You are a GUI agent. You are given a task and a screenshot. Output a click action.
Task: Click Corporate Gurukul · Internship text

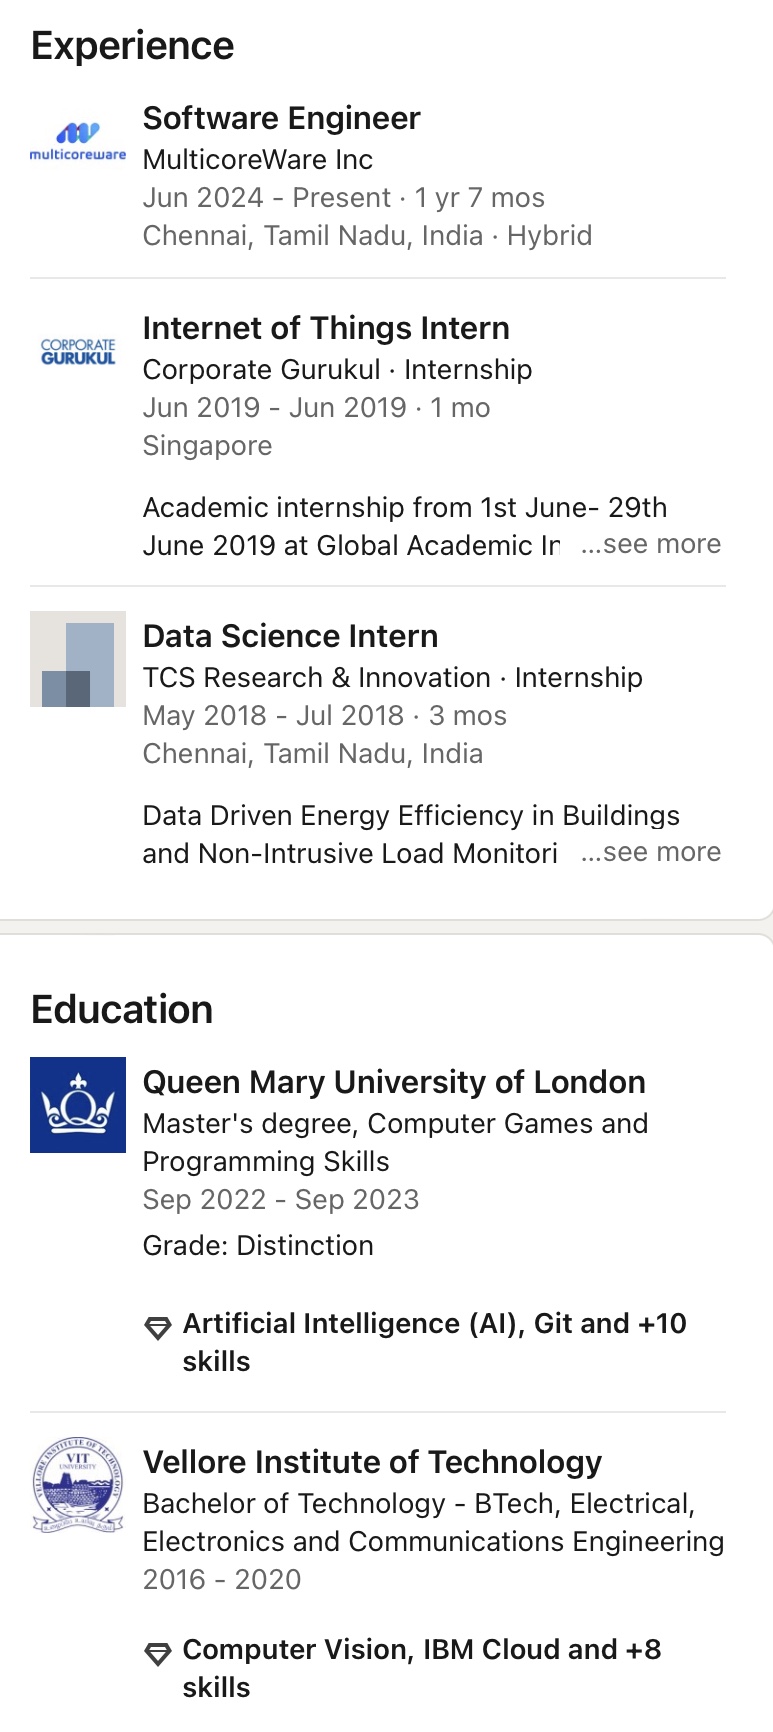[337, 370]
